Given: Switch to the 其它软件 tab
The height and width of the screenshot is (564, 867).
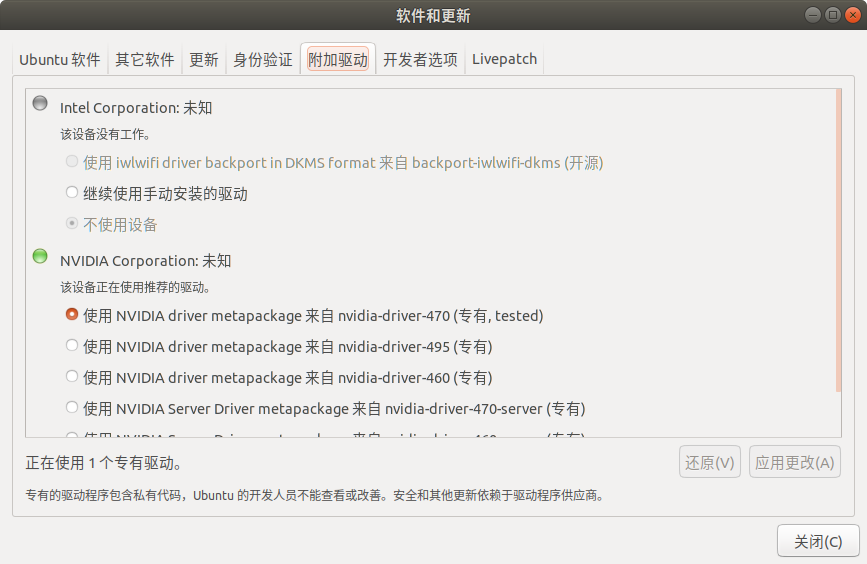Looking at the screenshot, I should pyautogui.click(x=145, y=59).
